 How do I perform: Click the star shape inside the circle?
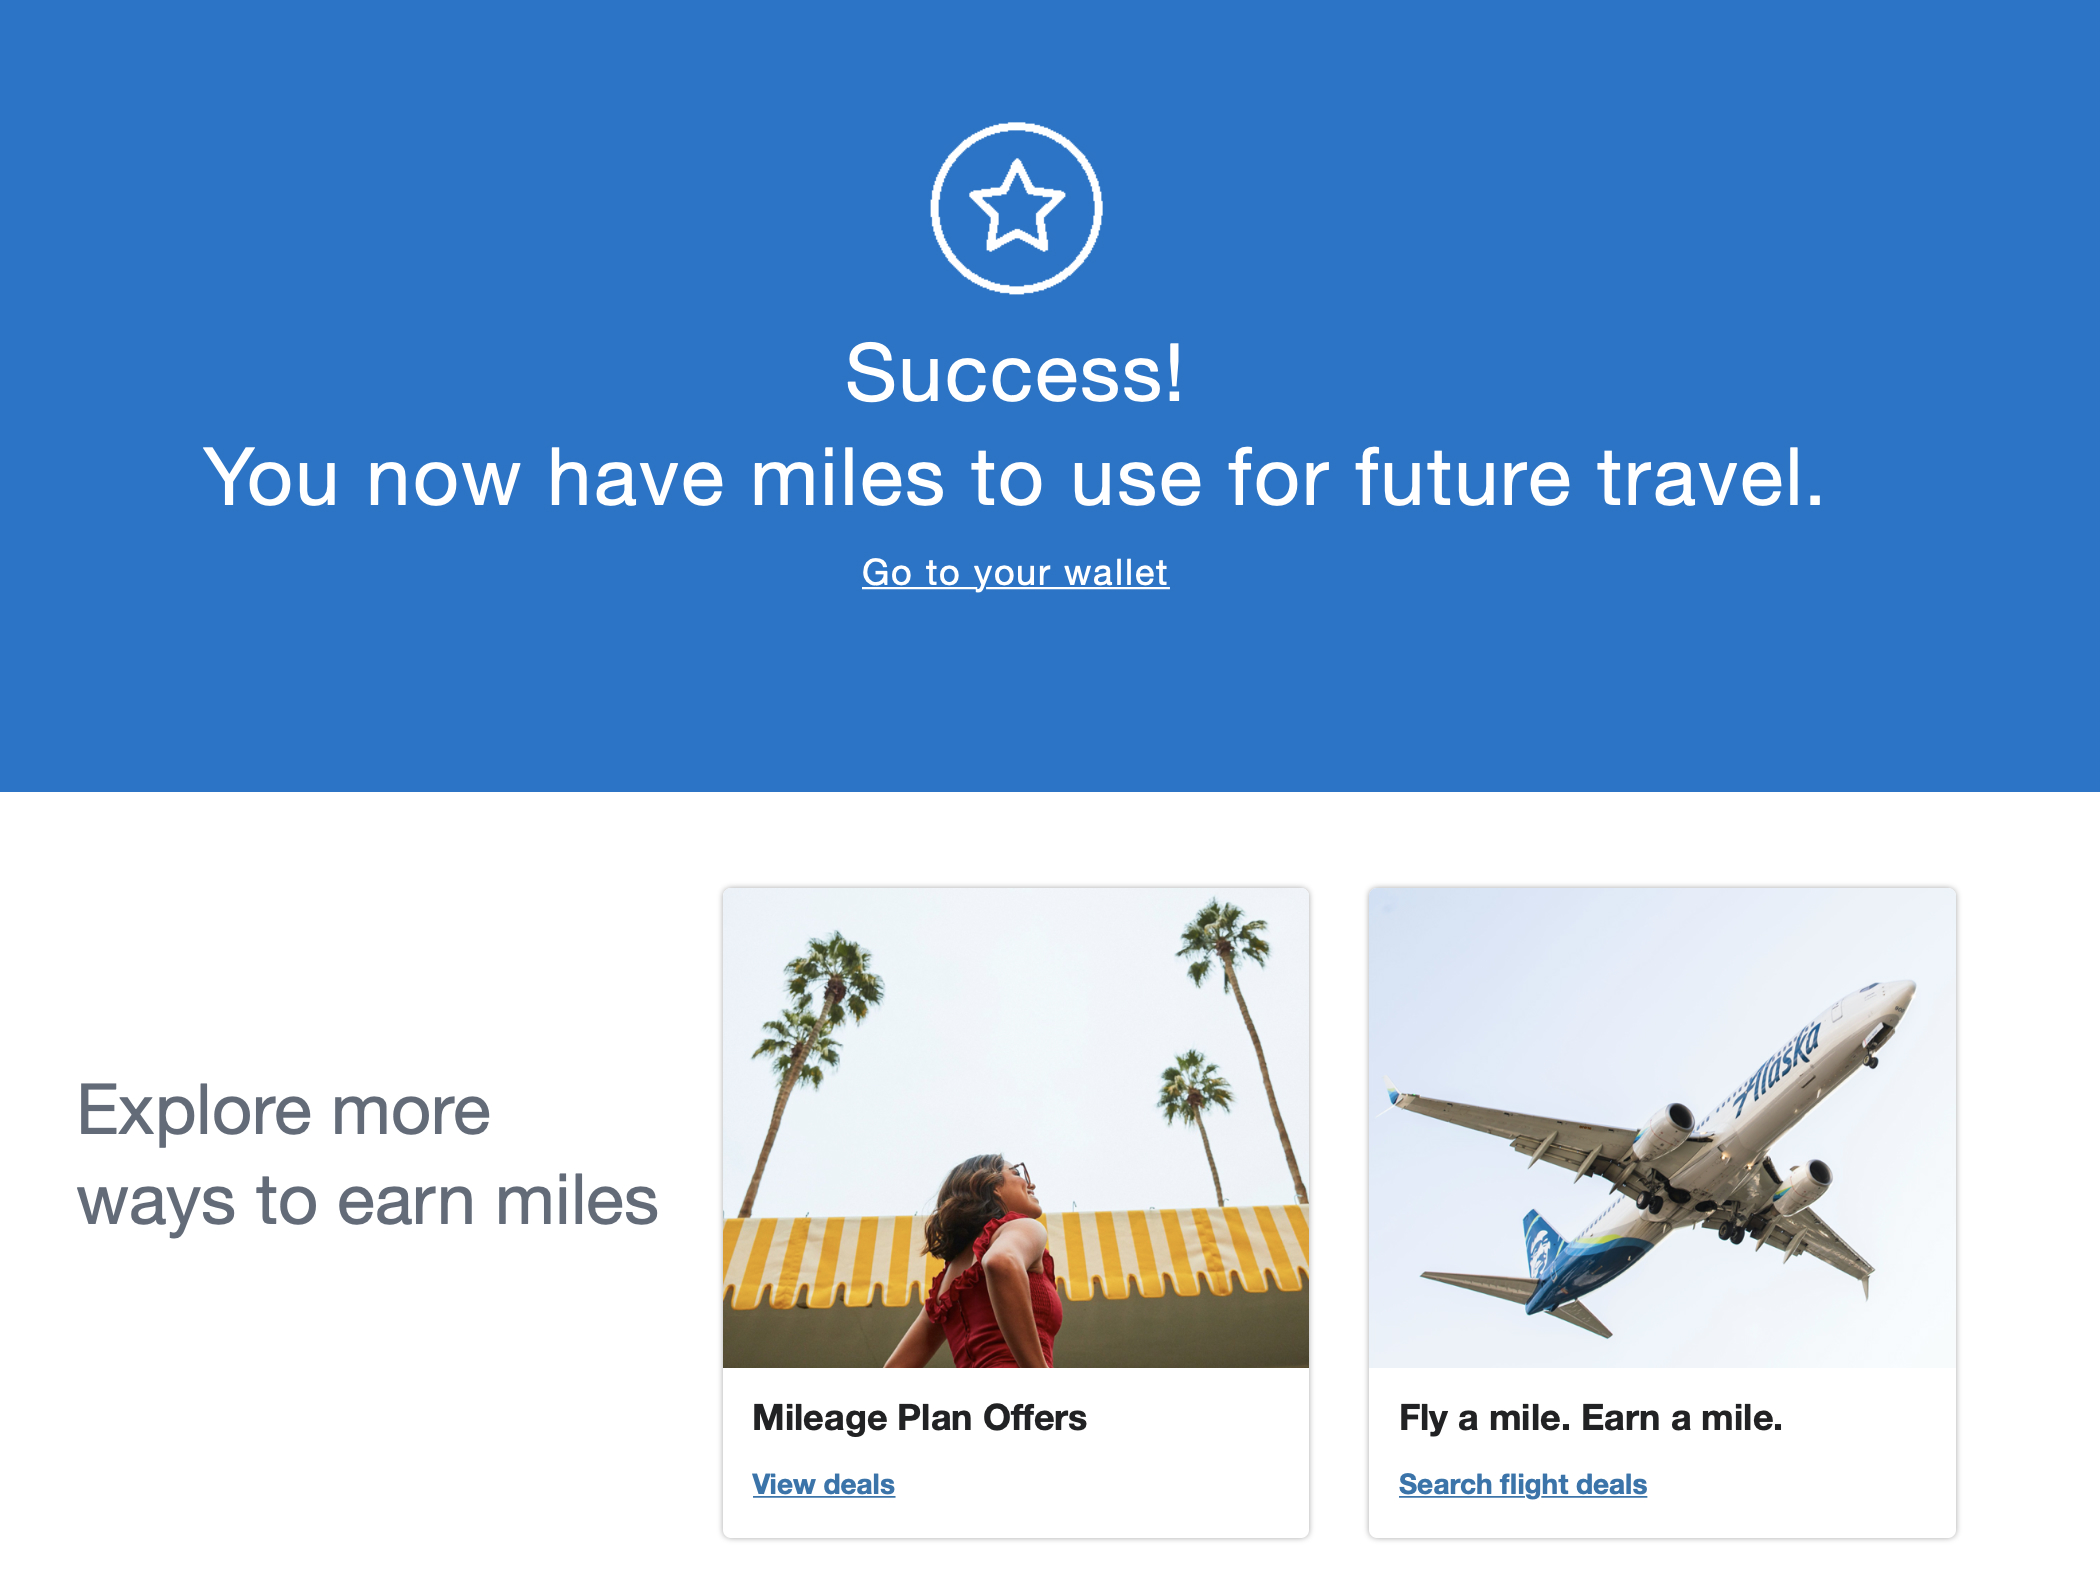tap(1016, 207)
